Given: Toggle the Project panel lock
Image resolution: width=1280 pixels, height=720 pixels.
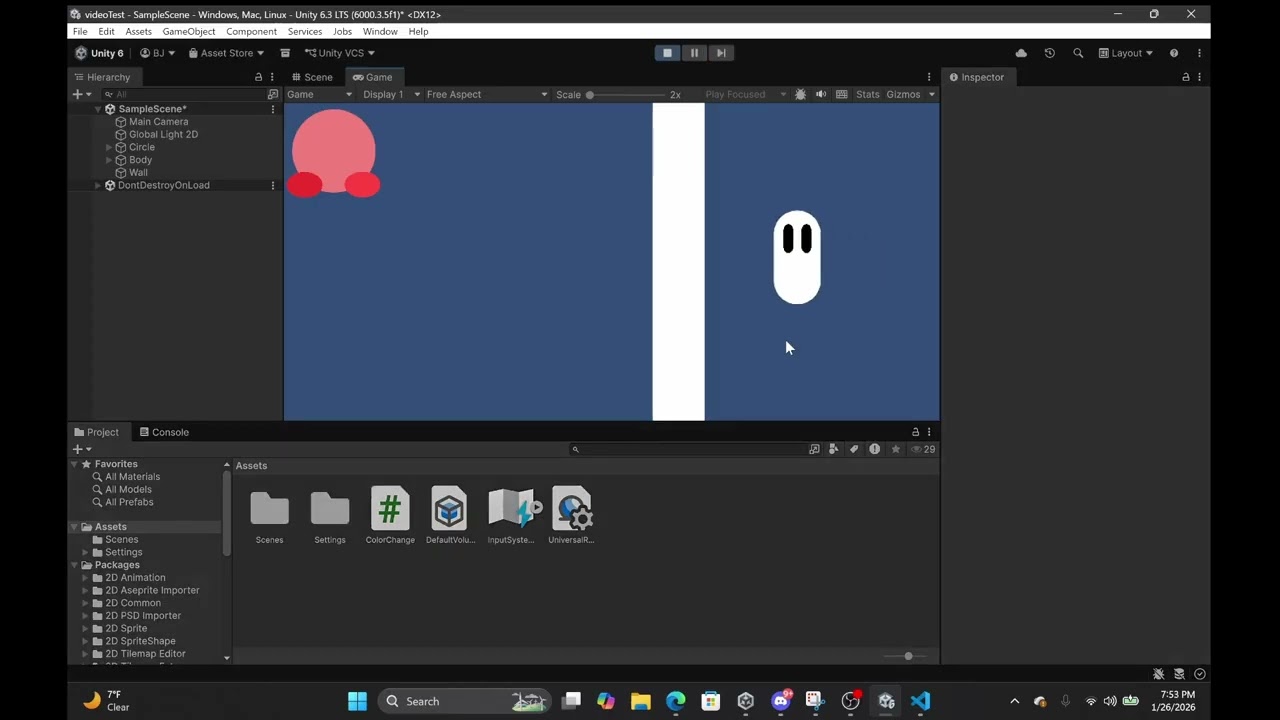Looking at the screenshot, I should [x=915, y=432].
